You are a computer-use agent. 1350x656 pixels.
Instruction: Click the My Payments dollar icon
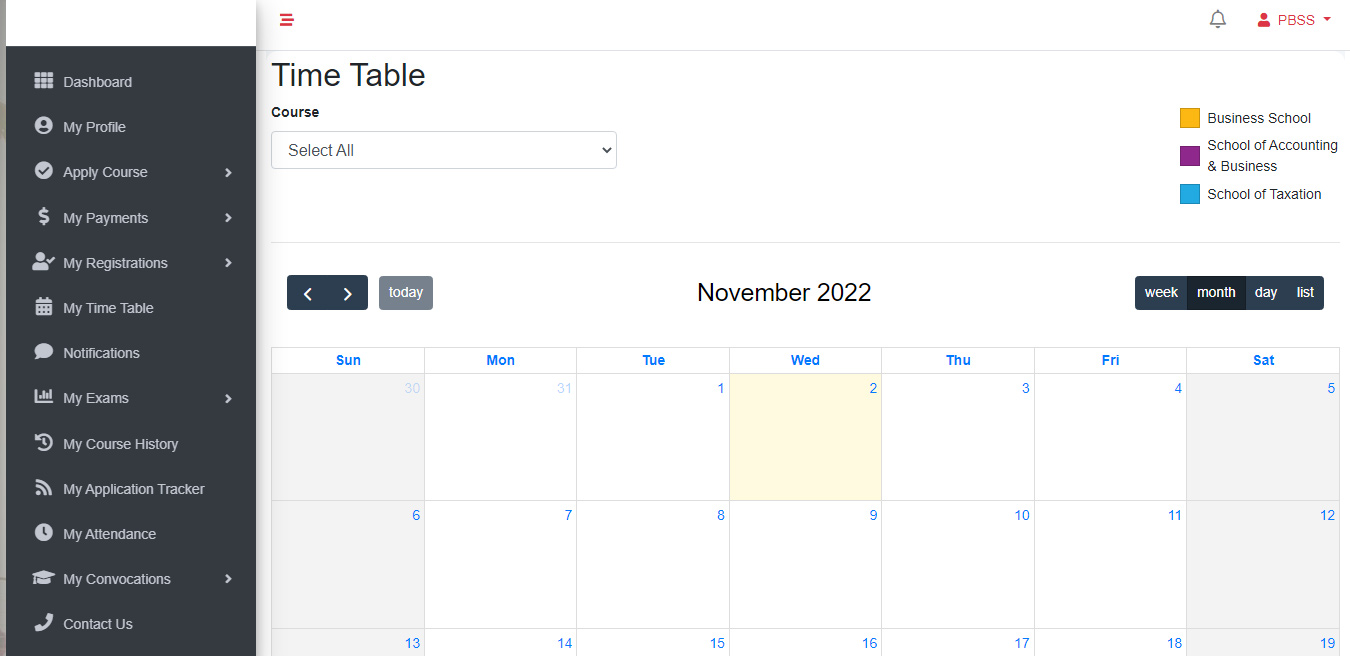[43, 216]
